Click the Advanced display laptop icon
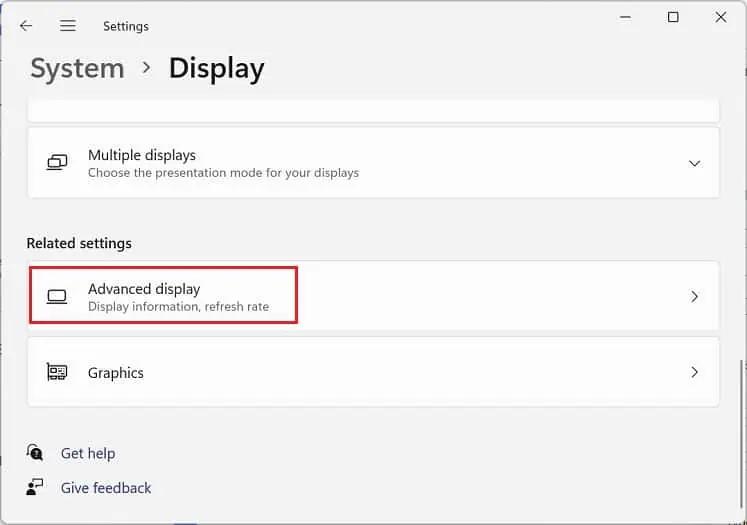This screenshot has height=525, width=747. point(57,297)
